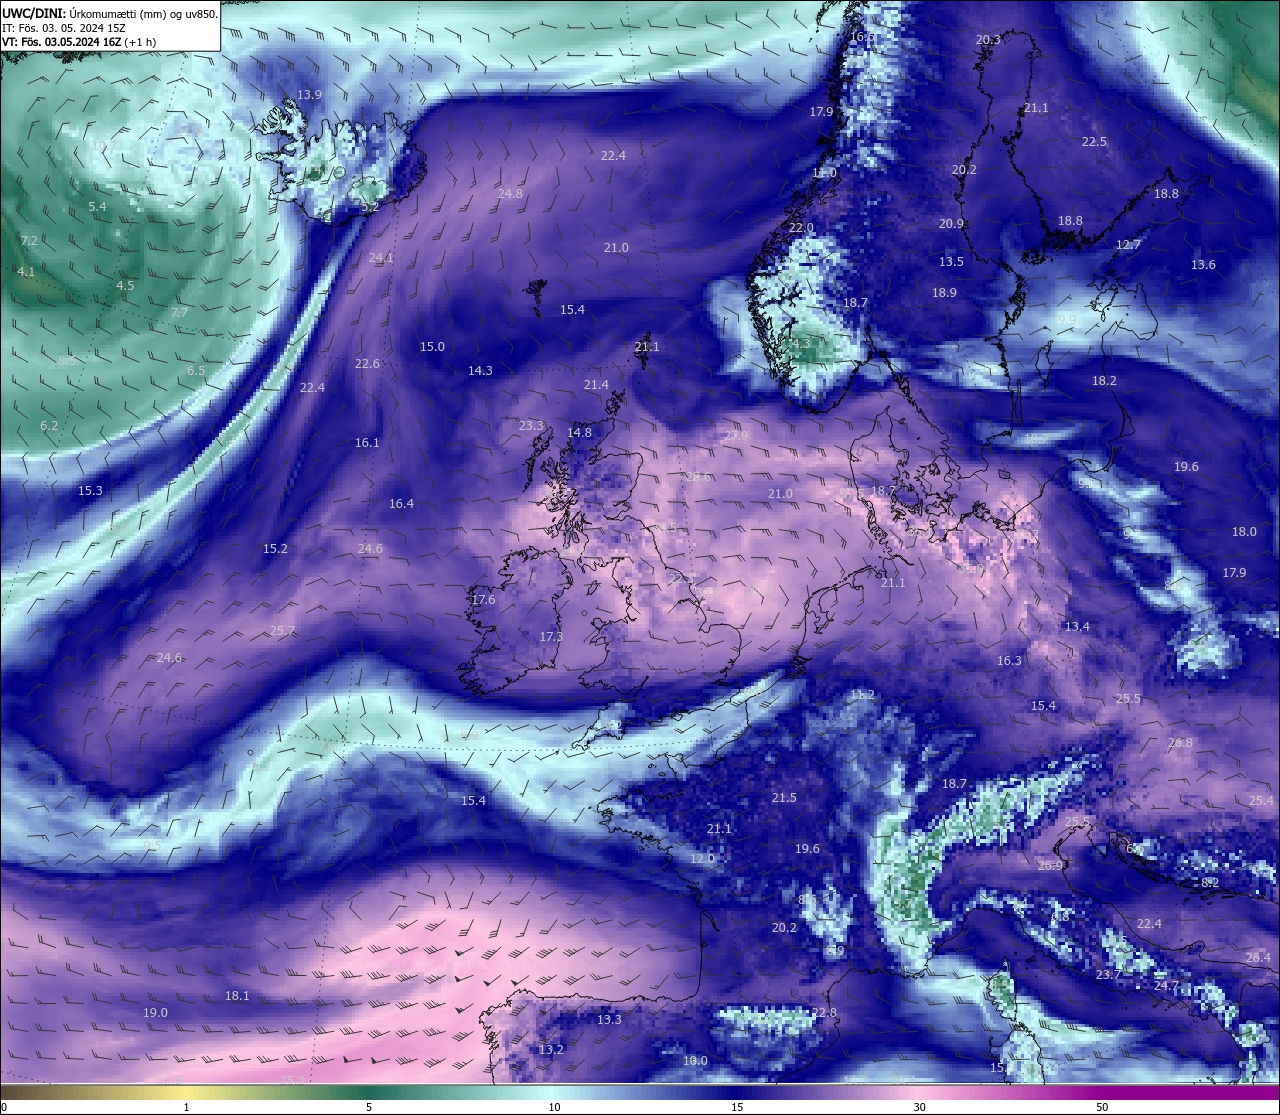Image resolution: width=1280 pixels, height=1115 pixels.
Task: Click the 21.4 value on the map
Action: click(596, 385)
